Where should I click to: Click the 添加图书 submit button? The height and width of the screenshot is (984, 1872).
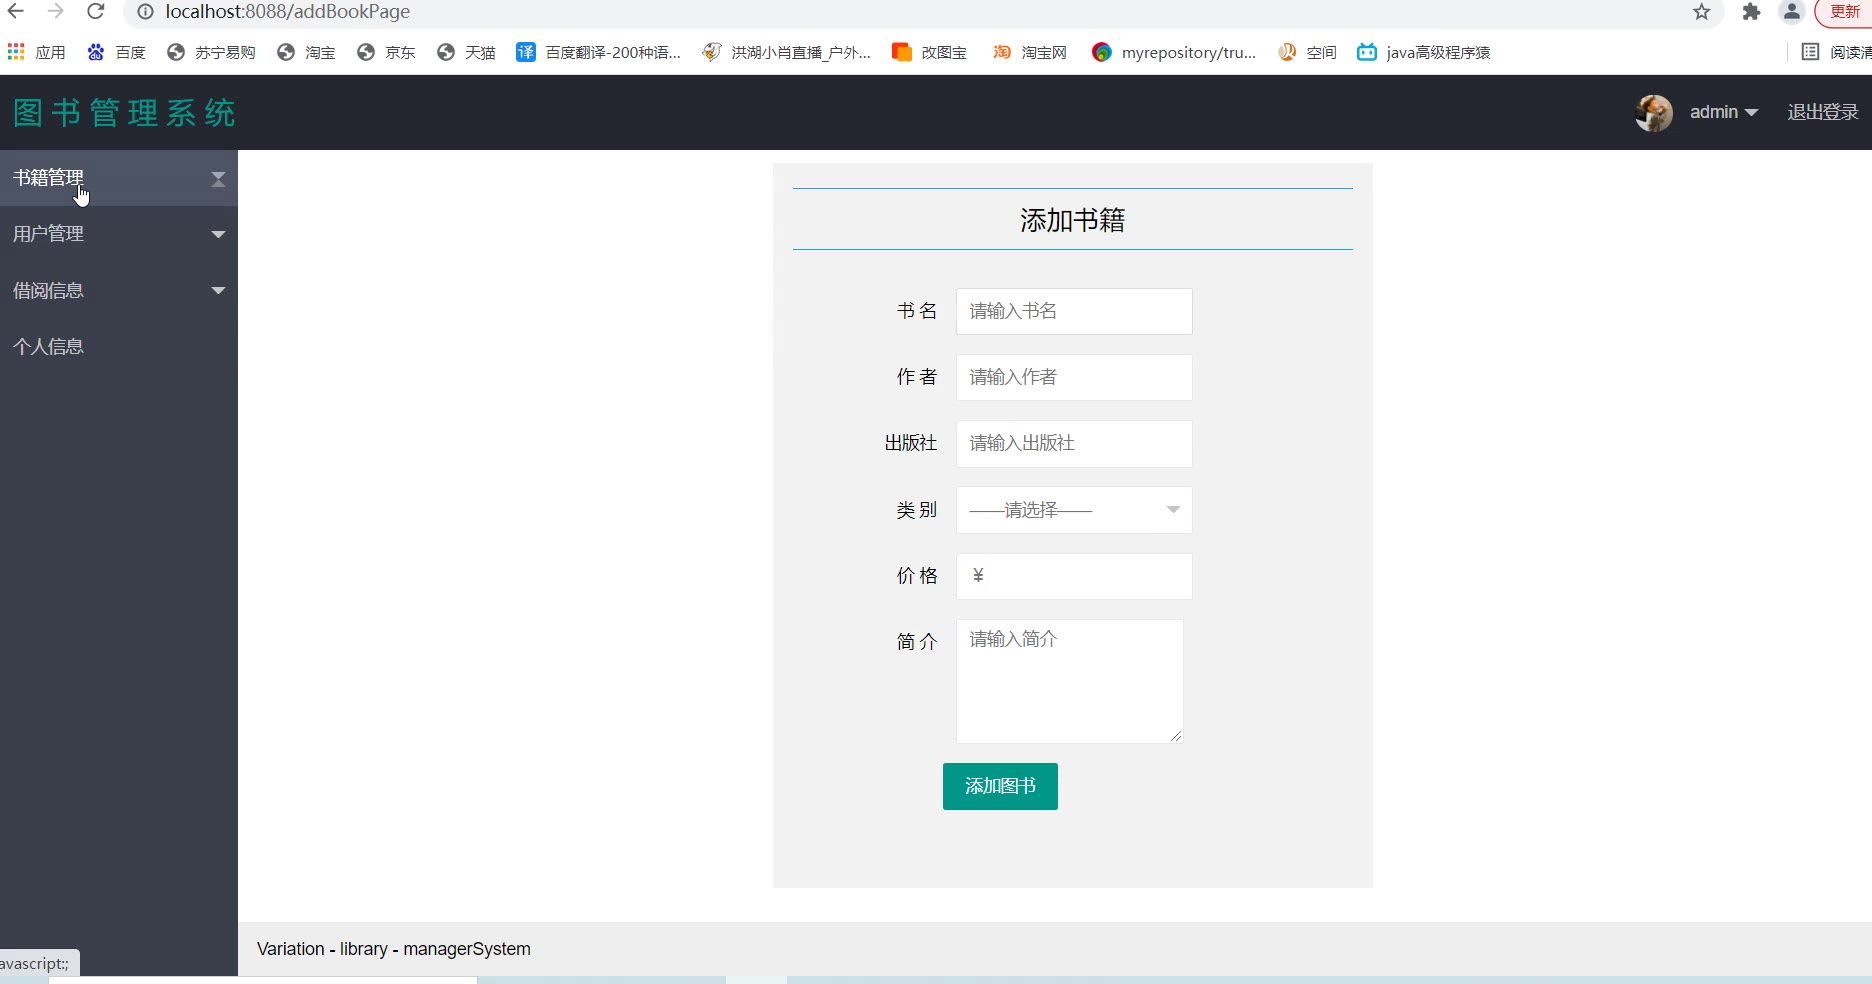click(1000, 786)
